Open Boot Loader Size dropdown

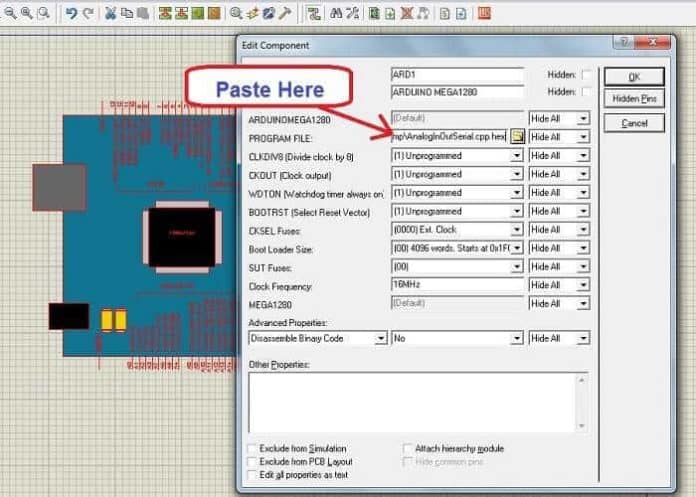click(517, 248)
